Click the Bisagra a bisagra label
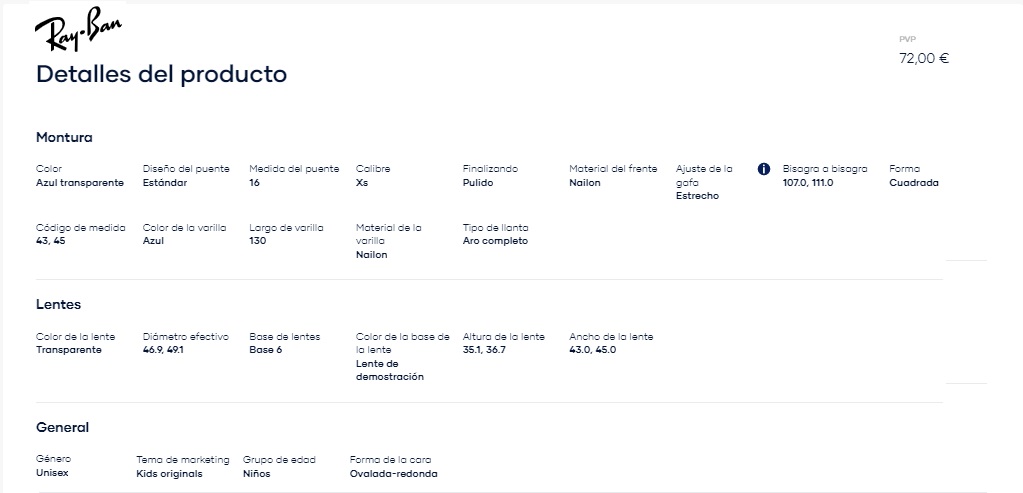The width and height of the screenshot is (1023, 493). pos(825,169)
